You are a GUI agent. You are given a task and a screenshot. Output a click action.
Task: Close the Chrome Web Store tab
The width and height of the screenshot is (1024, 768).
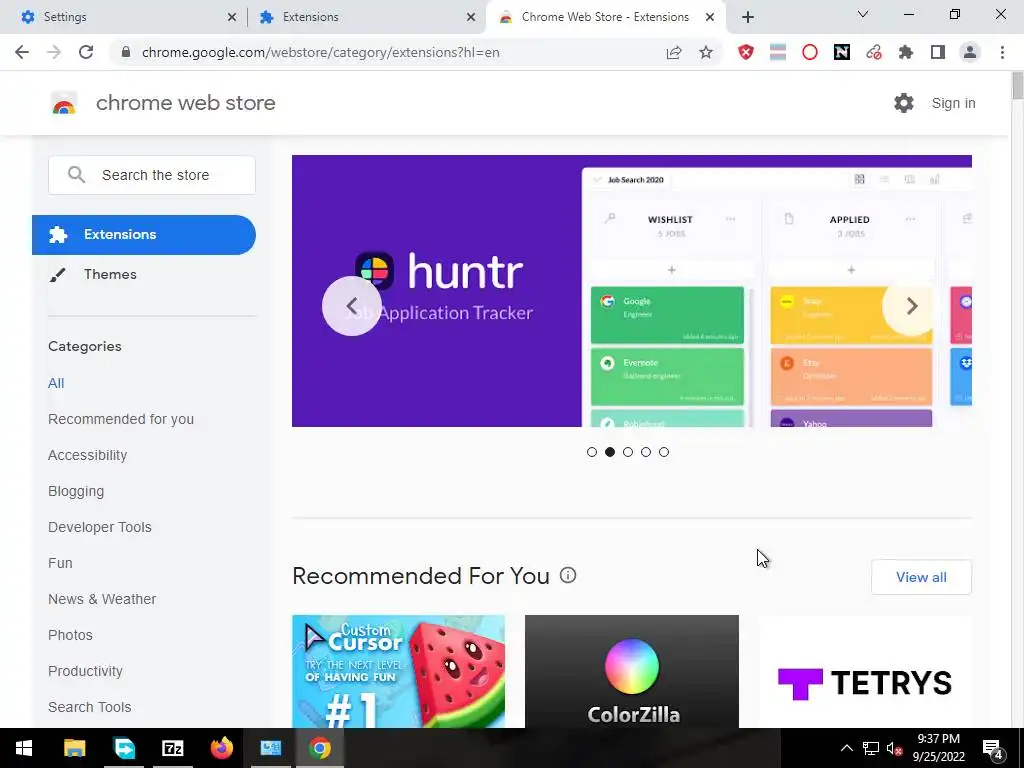click(x=710, y=18)
